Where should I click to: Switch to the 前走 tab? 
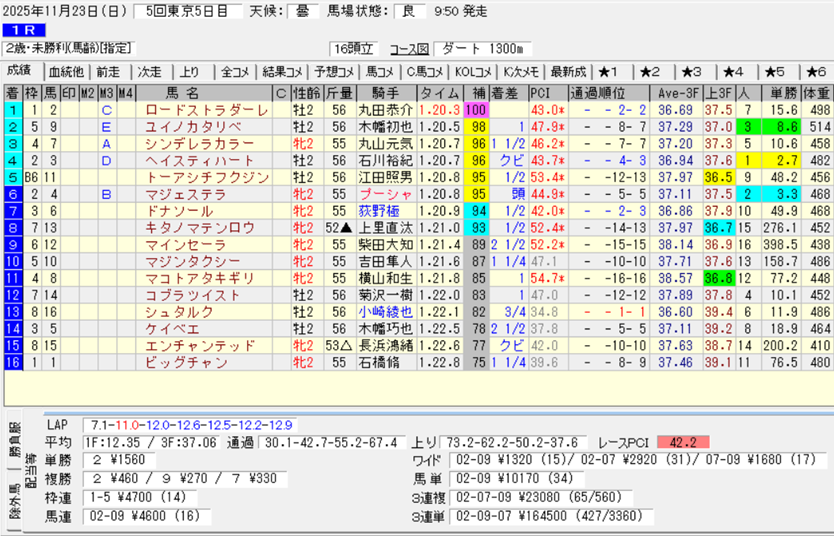pyautogui.click(x=107, y=72)
